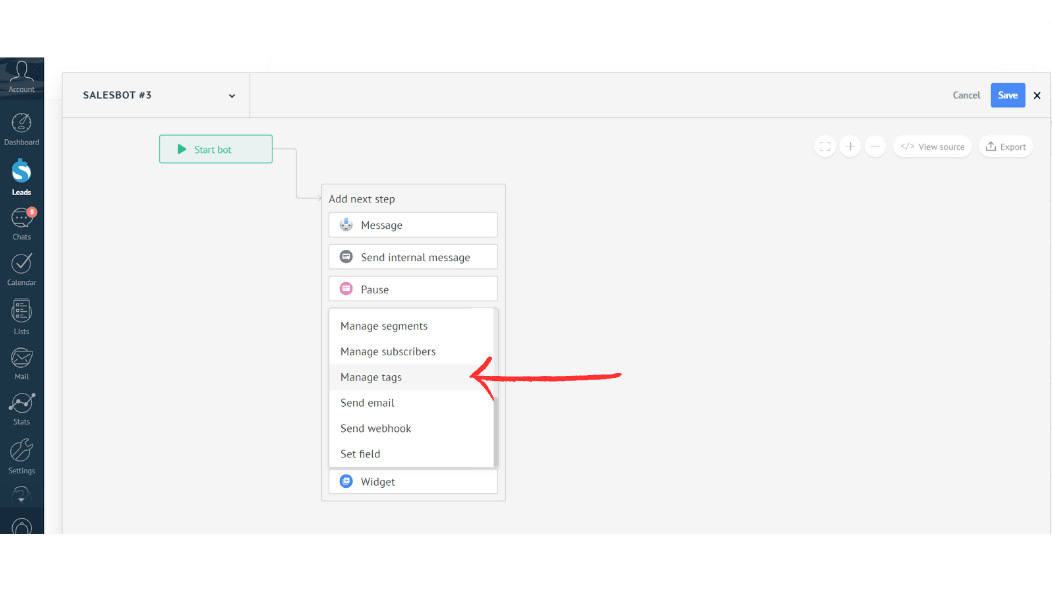The height and width of the screenshot is (593, 1052).
Task: Open Chats with notification badge
Action: (x=21, y=223)
